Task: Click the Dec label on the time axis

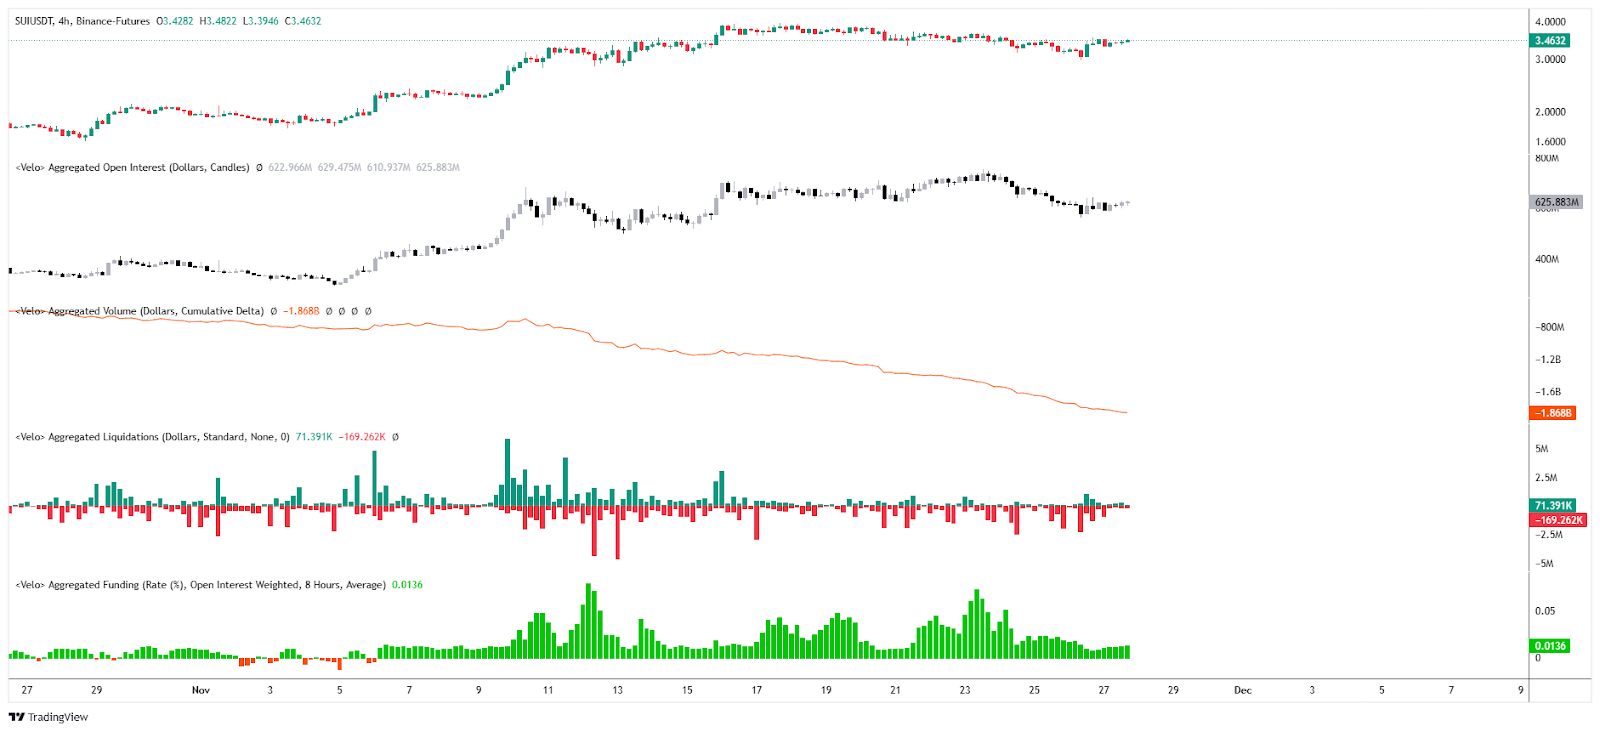Action: point(1243,690)
